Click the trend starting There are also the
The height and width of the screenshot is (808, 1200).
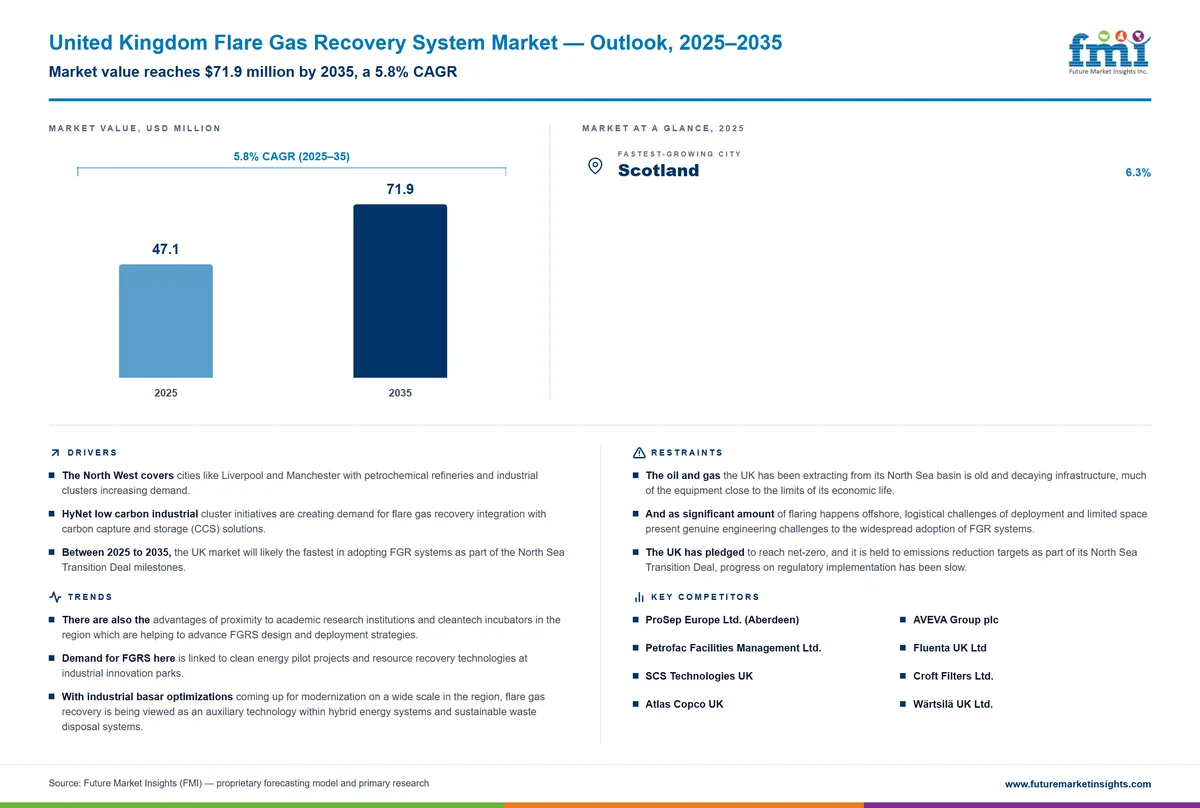[311, 627]
